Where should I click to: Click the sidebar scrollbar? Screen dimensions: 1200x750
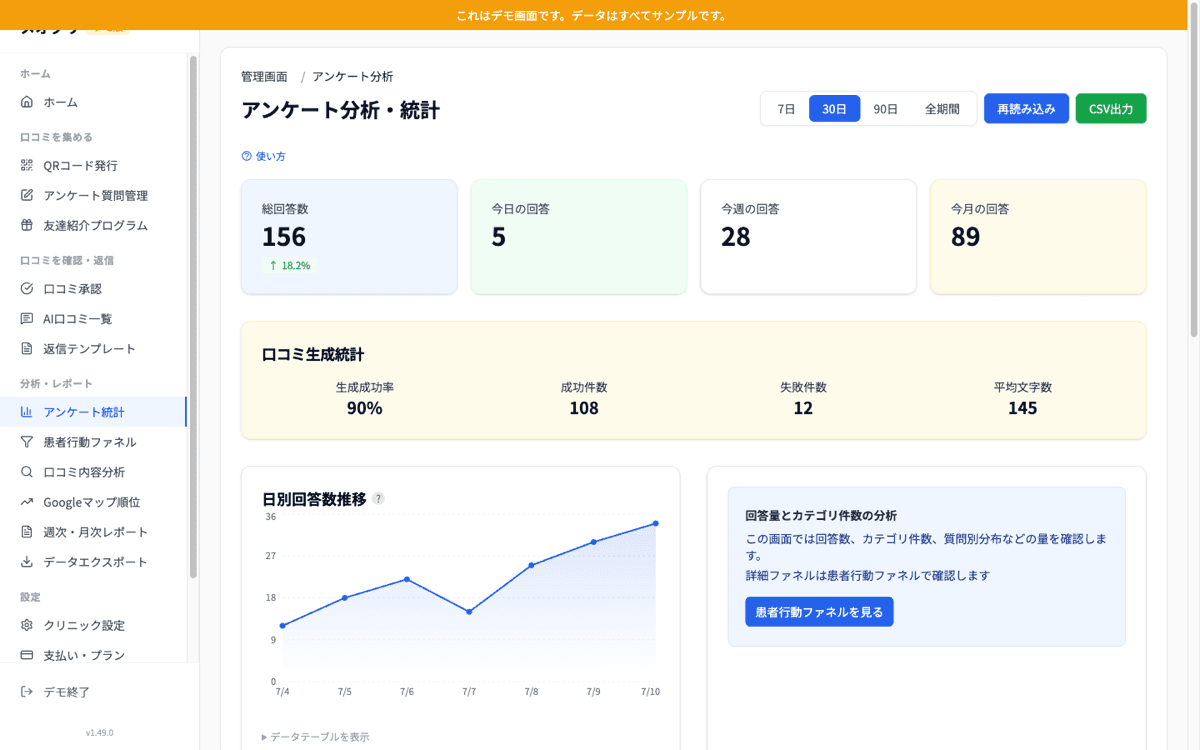click(193, 316)
